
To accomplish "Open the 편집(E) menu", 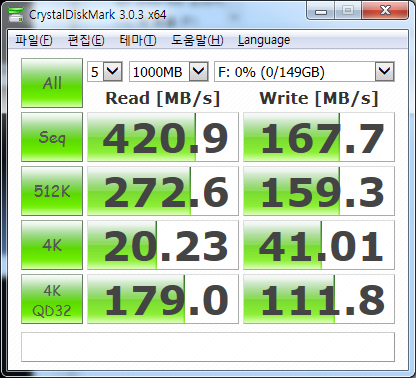I will [86, 40].
